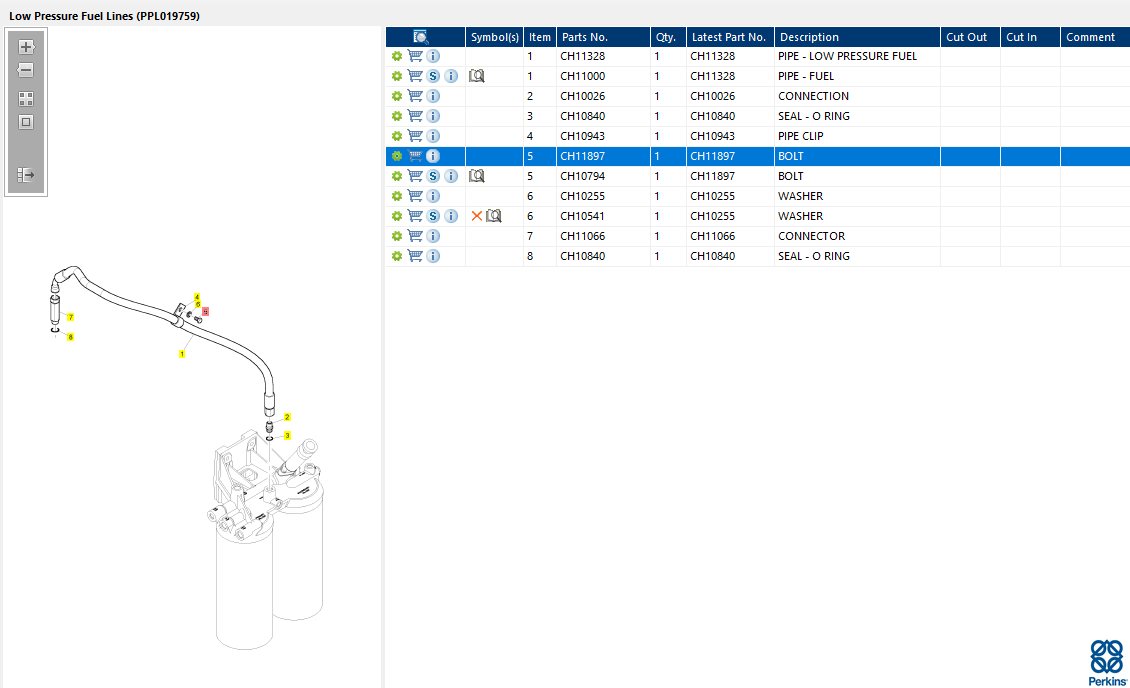Viewport: 1130px width, 688px height.
Task: Zoom in on the parts diagram
Action: tap(26, 47)
